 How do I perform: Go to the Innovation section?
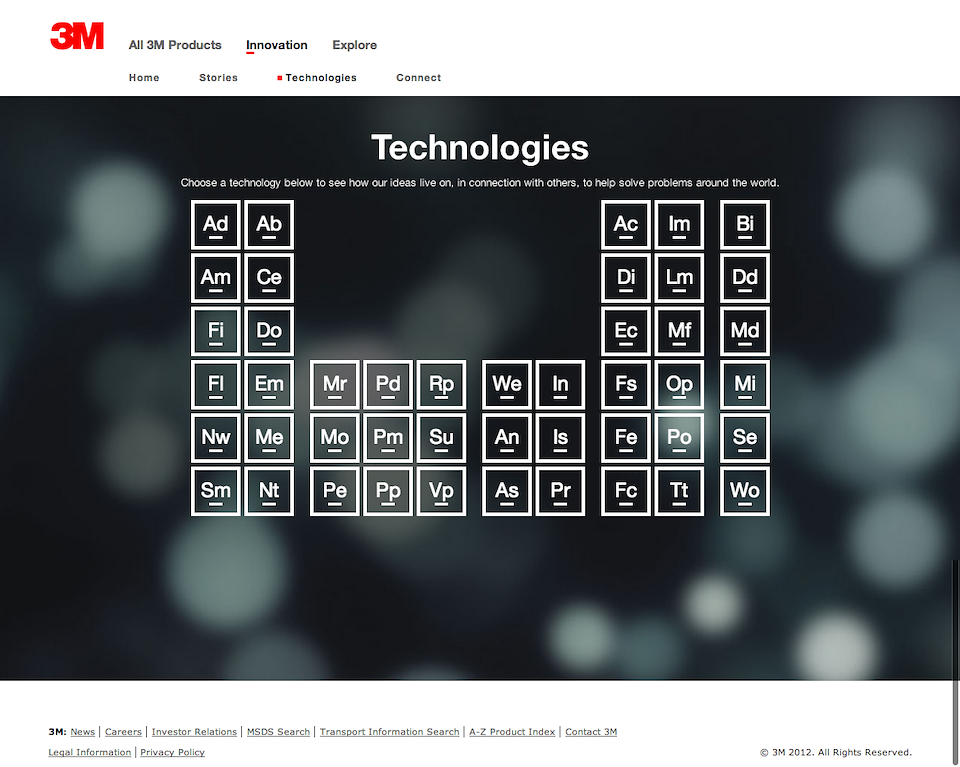click(277, 45)
